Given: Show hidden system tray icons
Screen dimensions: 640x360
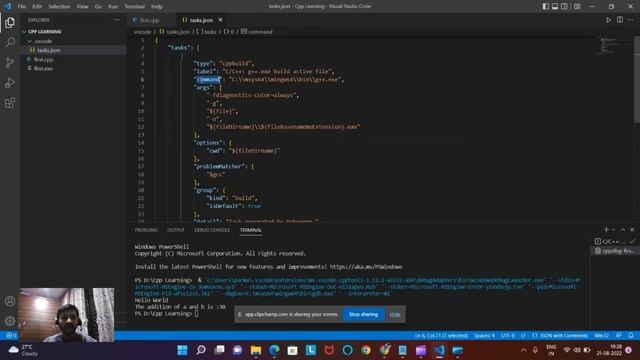Looking at the screenshot, I should pyautogui.click(x=523, y=350).
